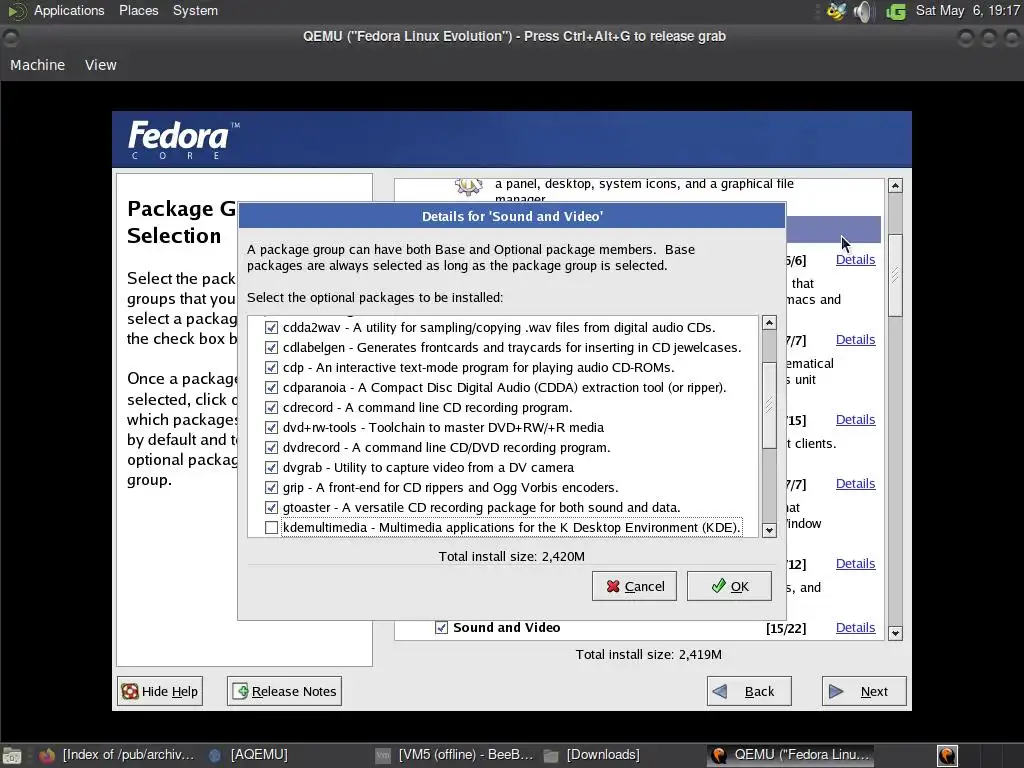Click the Applications menu launcher icon
This screenshot has width=1024, height=768.
17,11
